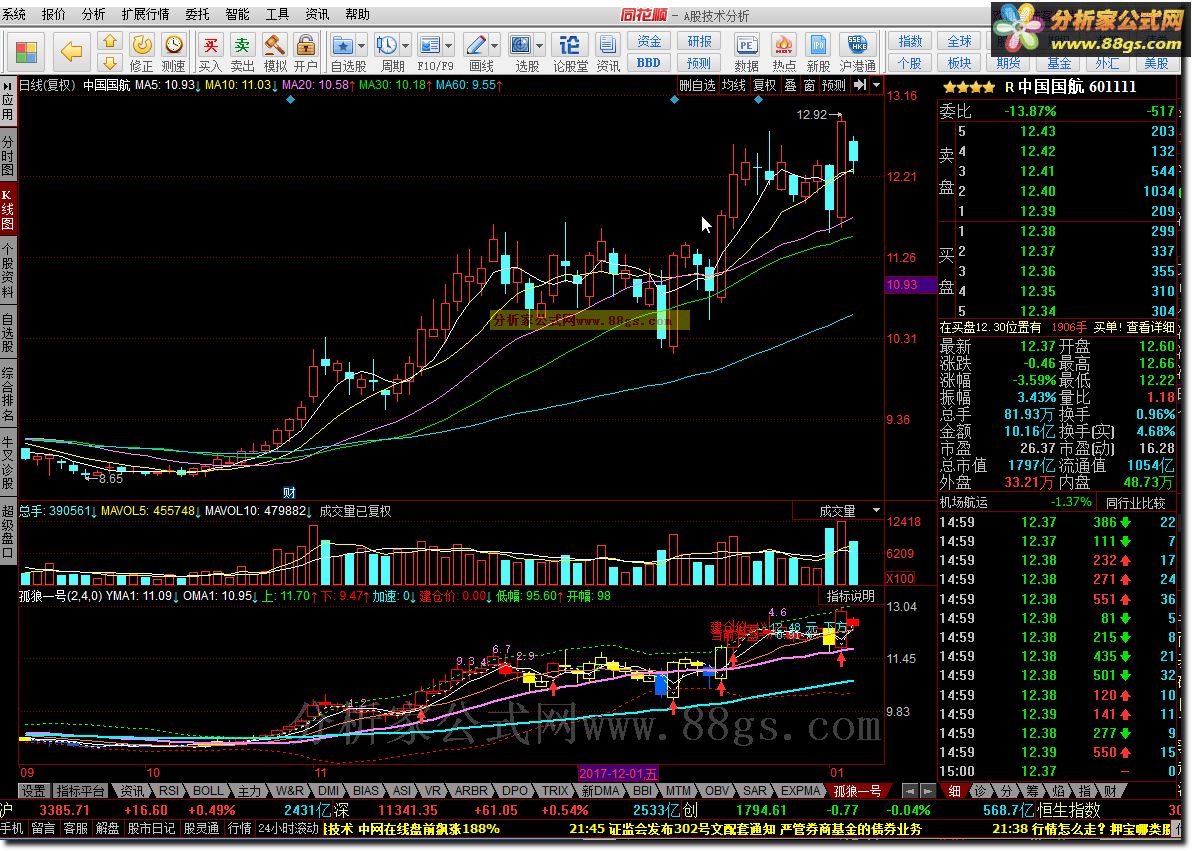Open 指标说明 indicator description

click(x=851, y=595)
